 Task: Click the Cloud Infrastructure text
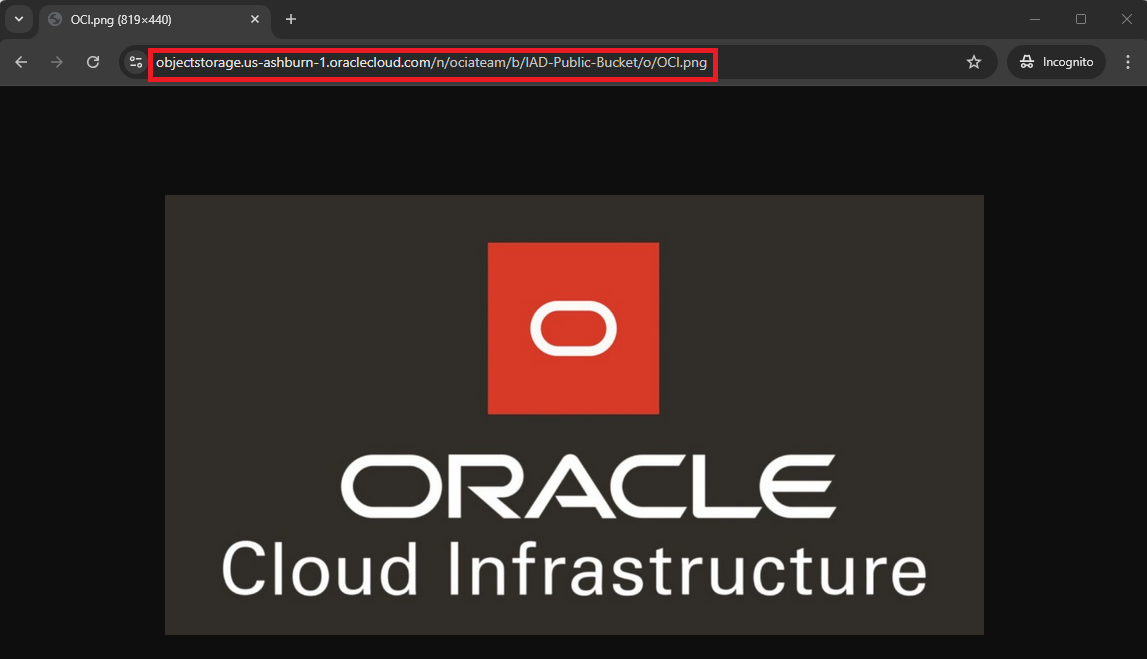coord(574,572)
